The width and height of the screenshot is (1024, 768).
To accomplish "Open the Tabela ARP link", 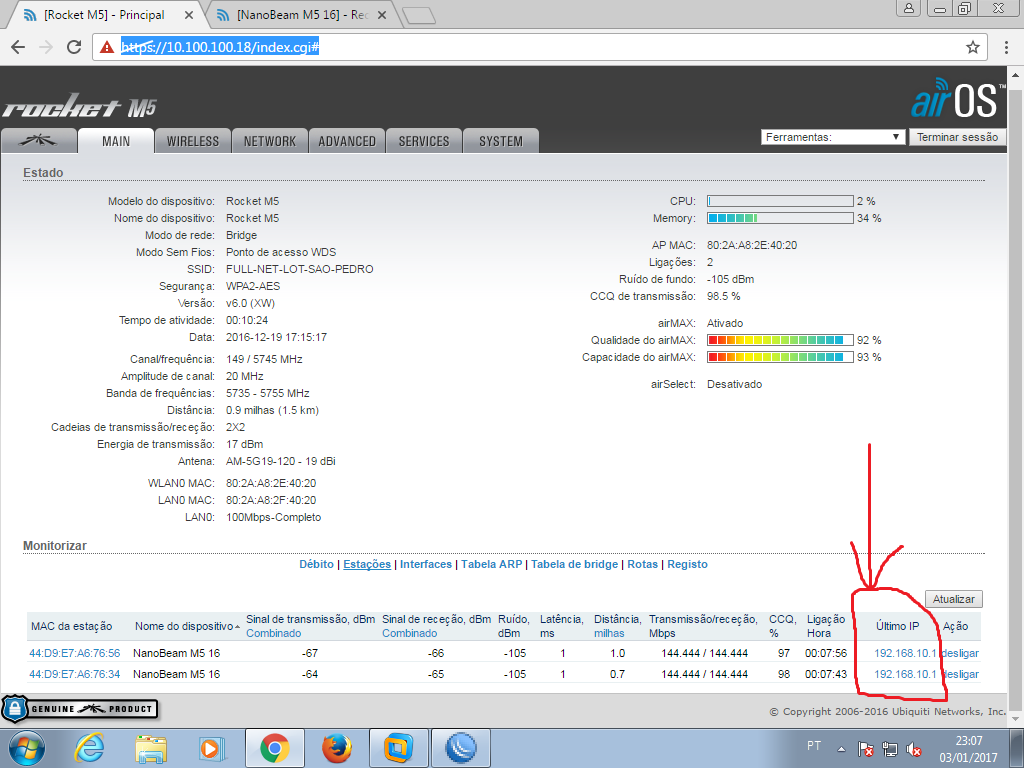I will click(492, 564).
